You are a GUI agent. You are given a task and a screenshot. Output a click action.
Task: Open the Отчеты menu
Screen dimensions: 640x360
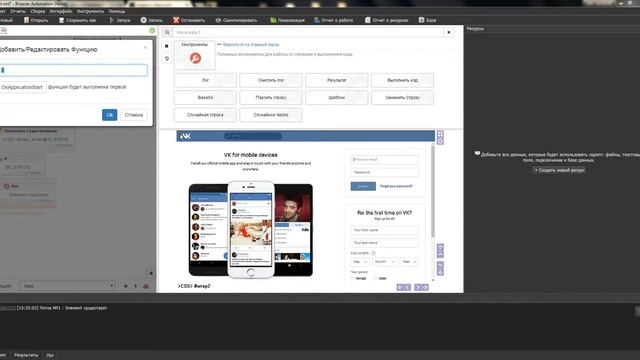[18, 11]
